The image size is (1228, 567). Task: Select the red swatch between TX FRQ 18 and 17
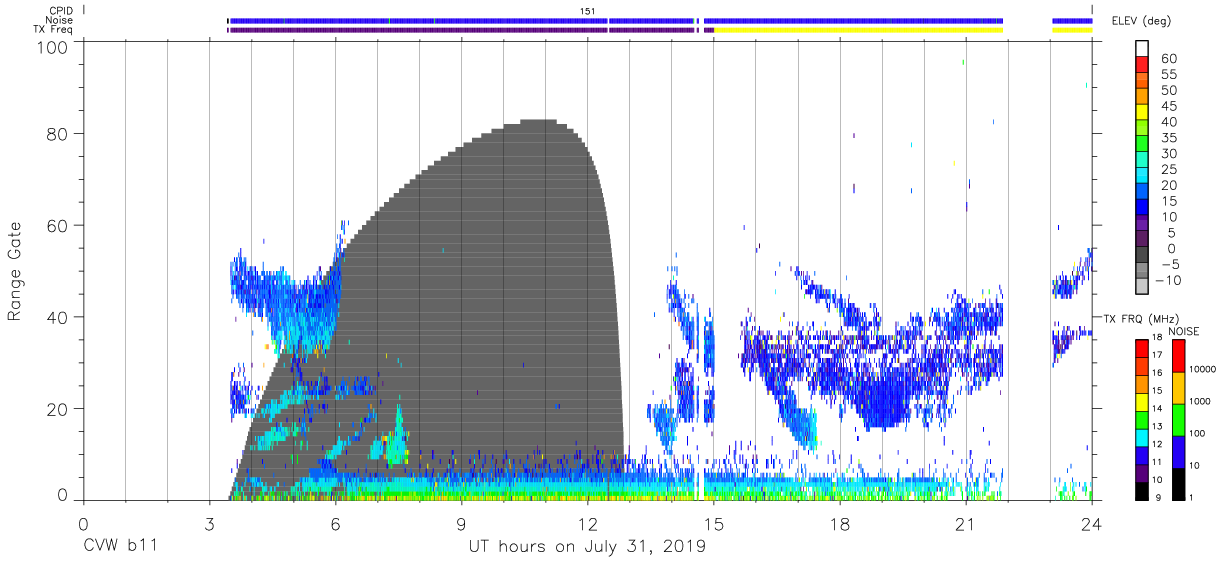(x=1142, y=348)
